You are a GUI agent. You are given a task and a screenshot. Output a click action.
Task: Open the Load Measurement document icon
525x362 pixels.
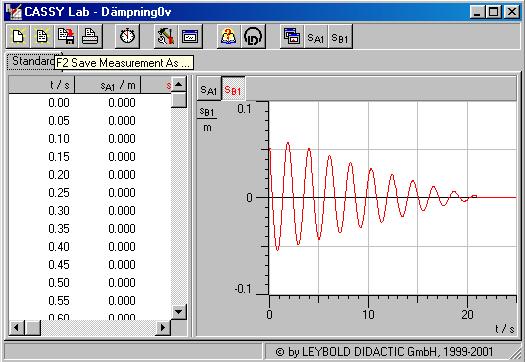42,36
